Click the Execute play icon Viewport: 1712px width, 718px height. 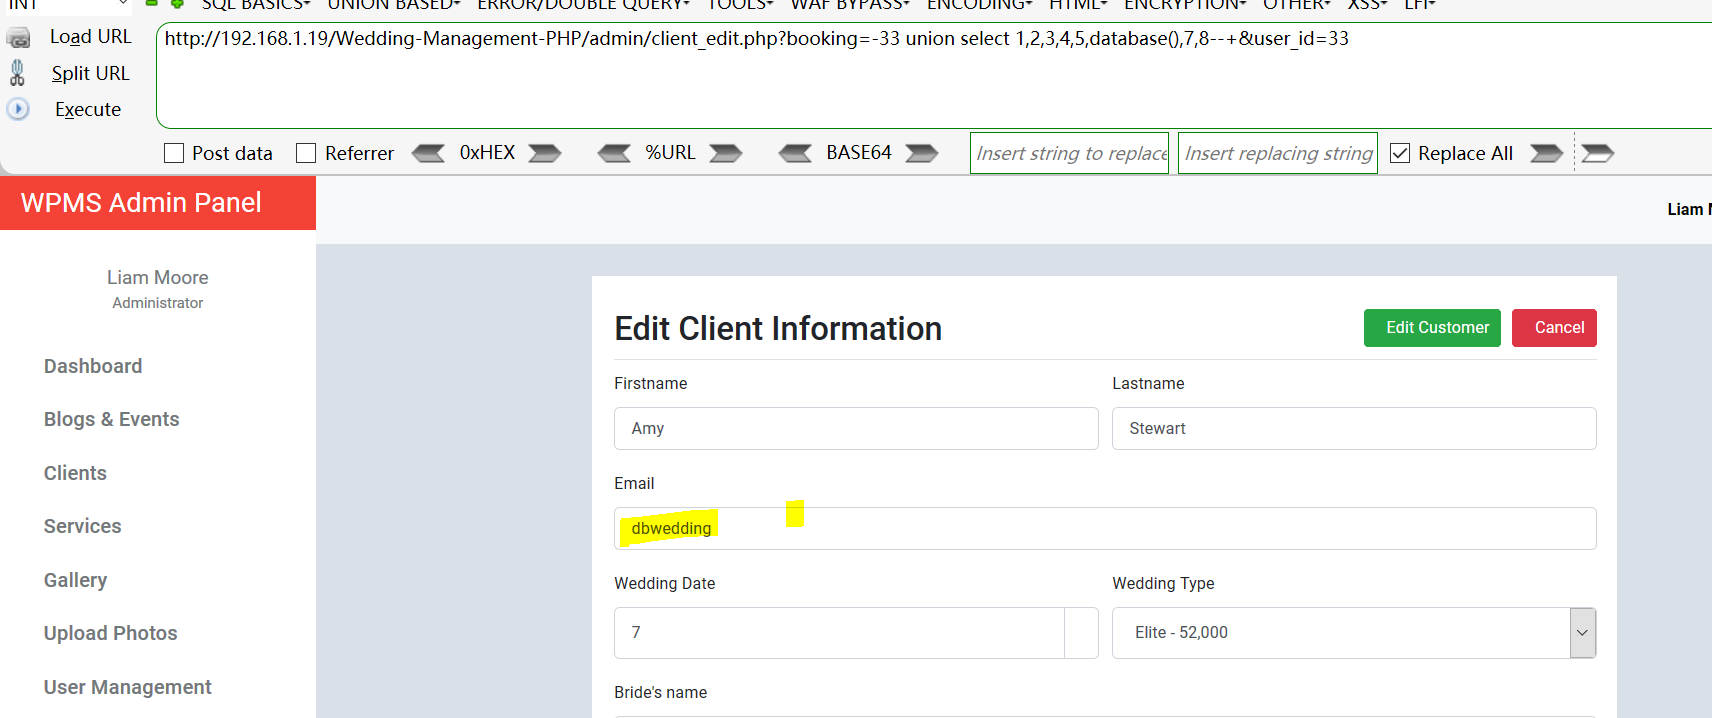click(x=18, y=109)
